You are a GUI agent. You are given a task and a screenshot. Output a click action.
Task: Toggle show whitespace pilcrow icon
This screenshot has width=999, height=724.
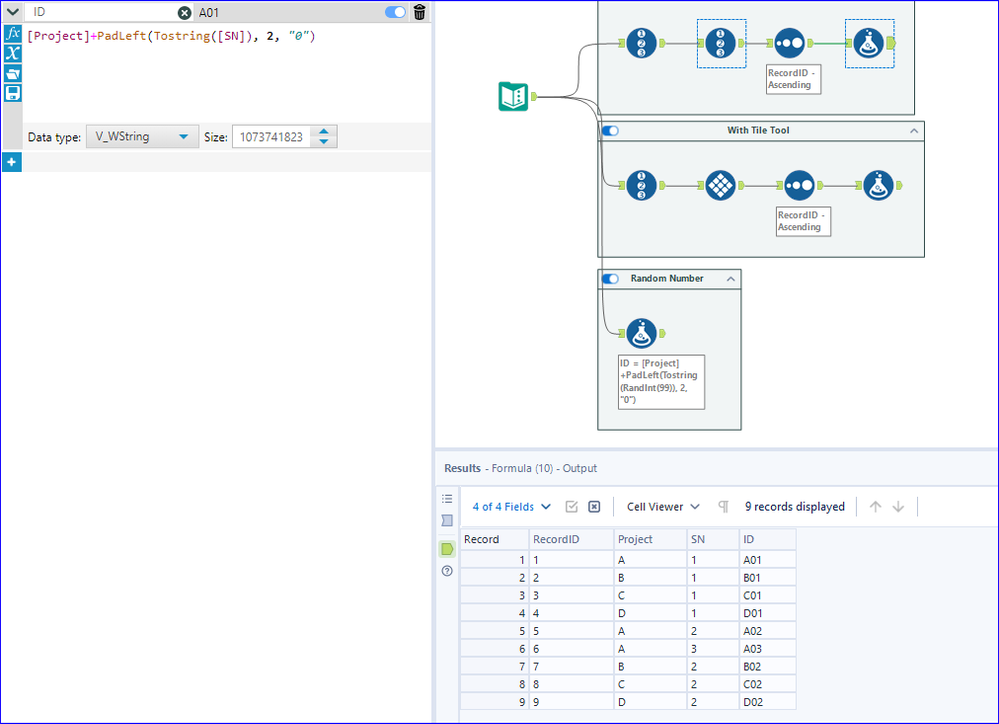723,507
